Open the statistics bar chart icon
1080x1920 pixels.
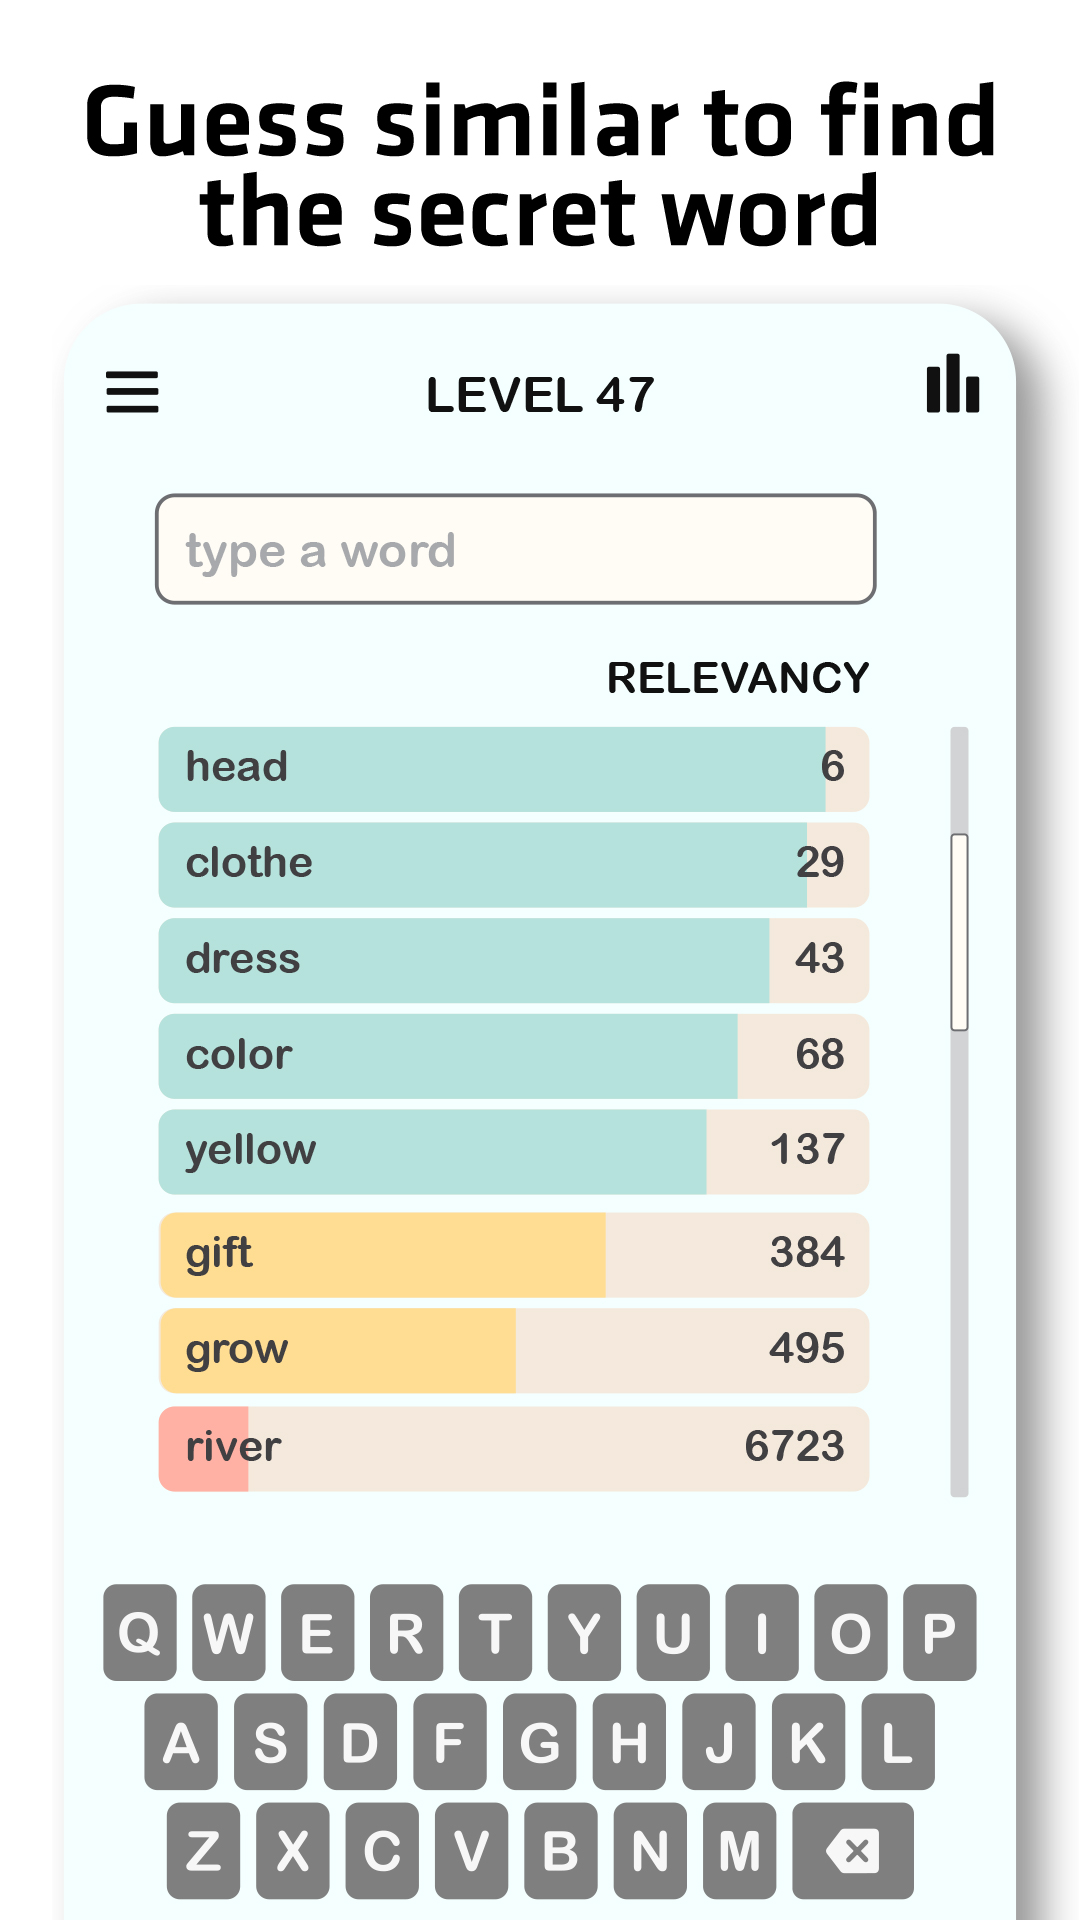click(952, 384)
